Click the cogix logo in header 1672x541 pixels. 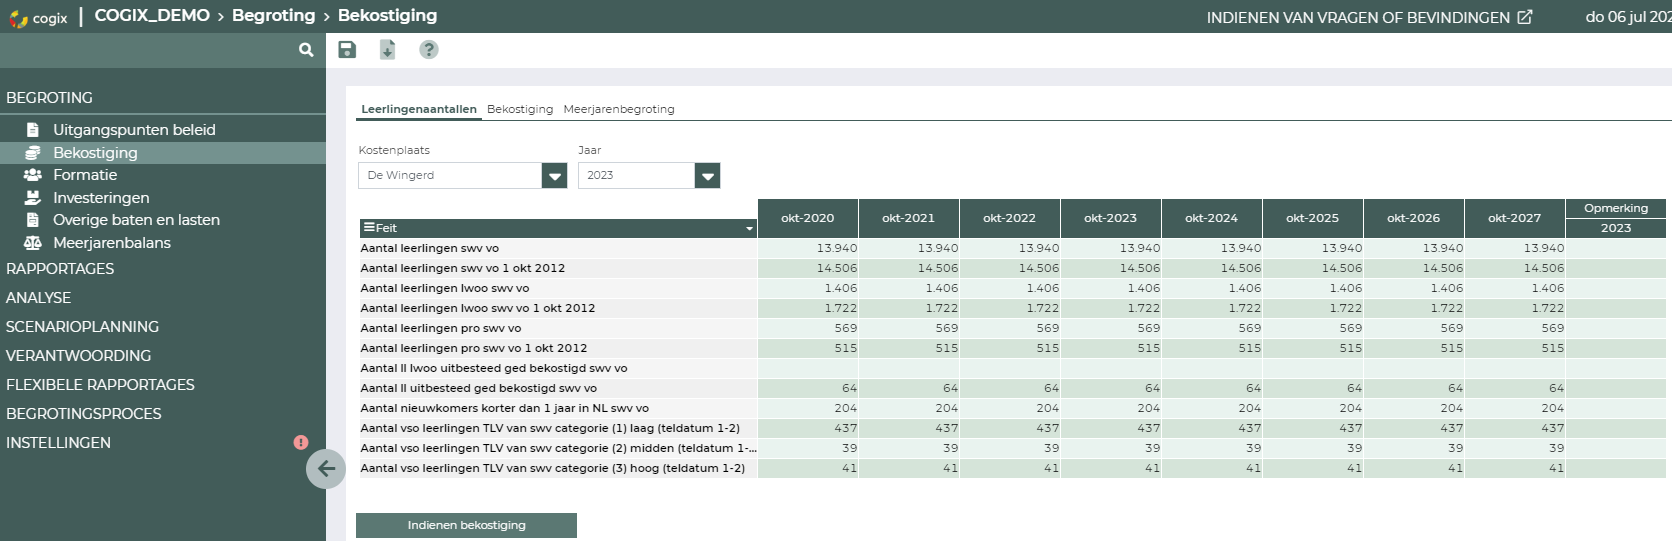click(38, 17)
